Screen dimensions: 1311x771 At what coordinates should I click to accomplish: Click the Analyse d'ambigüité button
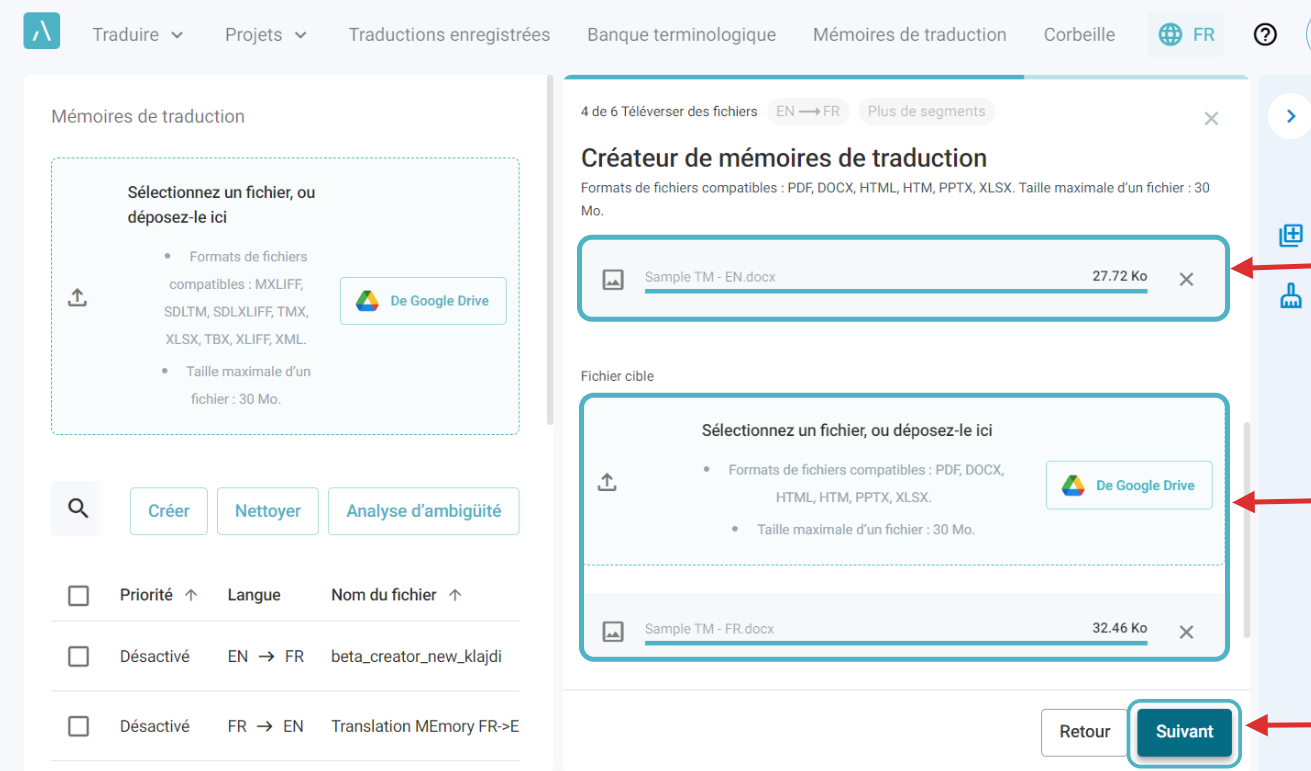(x=424, y=511)
